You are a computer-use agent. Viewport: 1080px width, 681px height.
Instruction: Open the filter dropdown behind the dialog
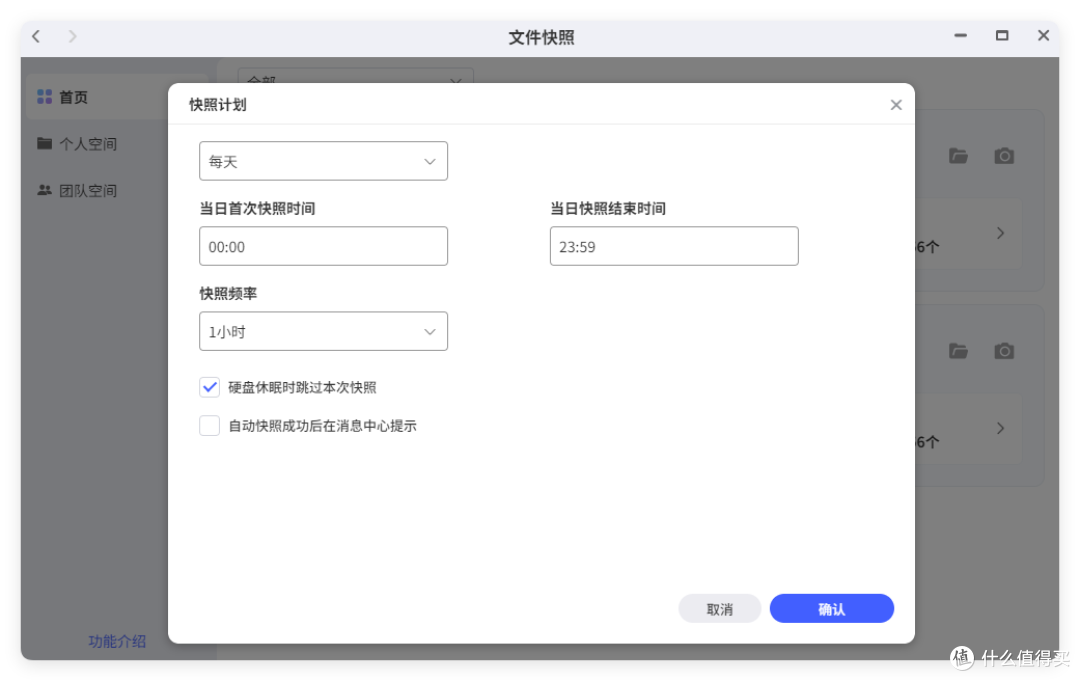tap(355, 76)
